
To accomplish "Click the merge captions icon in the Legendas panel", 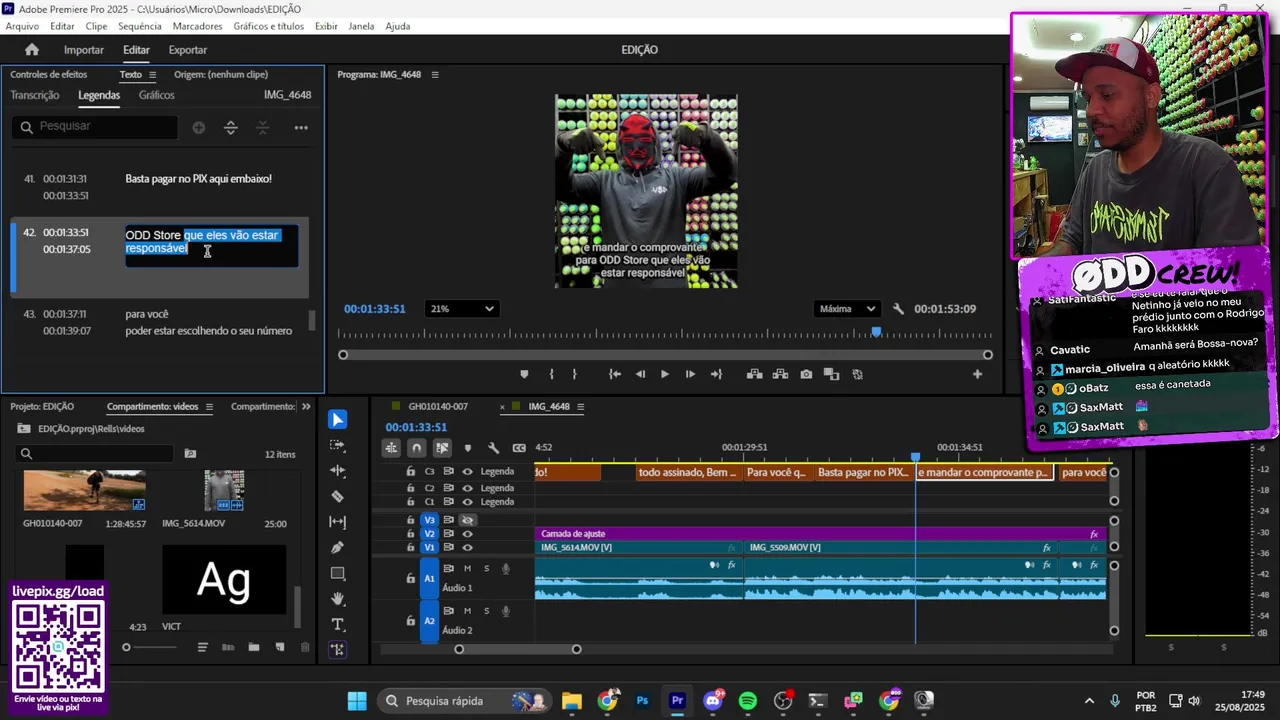I will pos(263,128).
